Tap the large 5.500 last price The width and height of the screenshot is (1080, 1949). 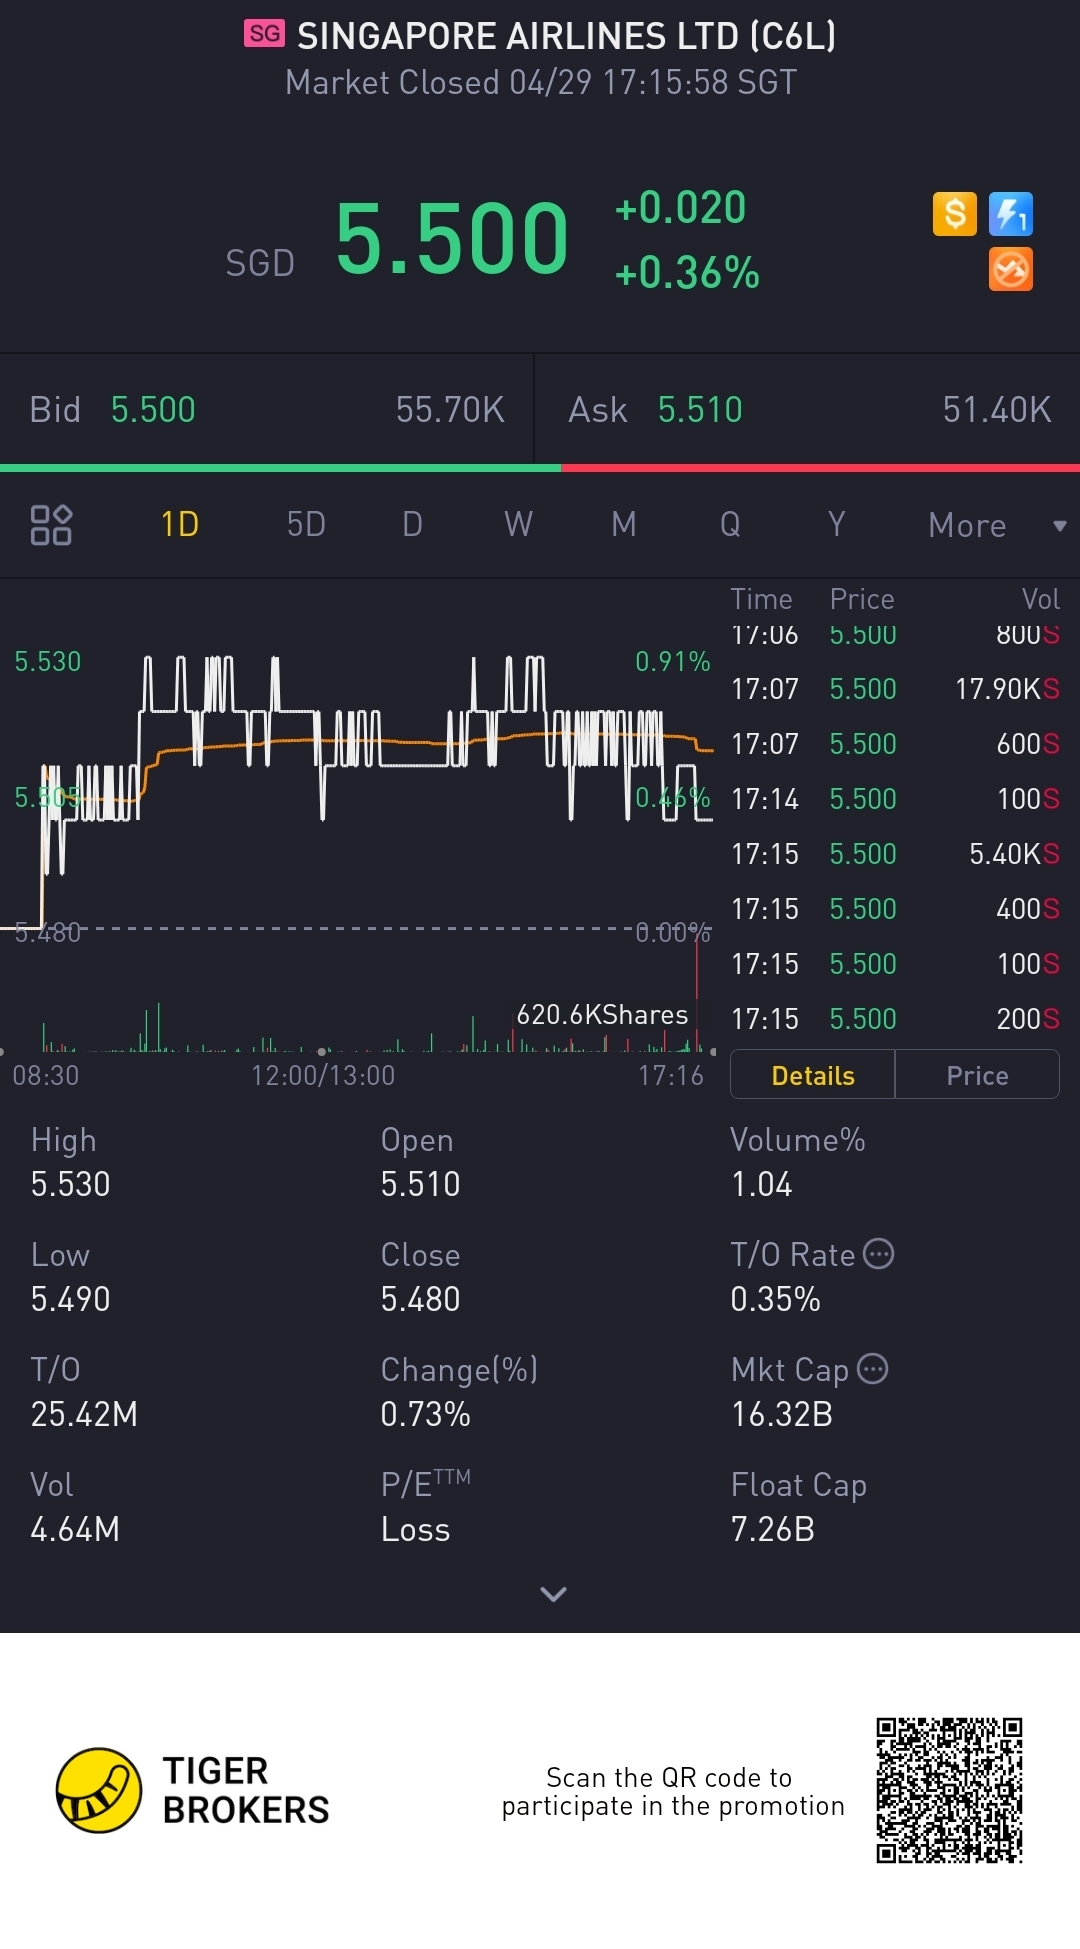pyautogui.click(x=452, y=238)
